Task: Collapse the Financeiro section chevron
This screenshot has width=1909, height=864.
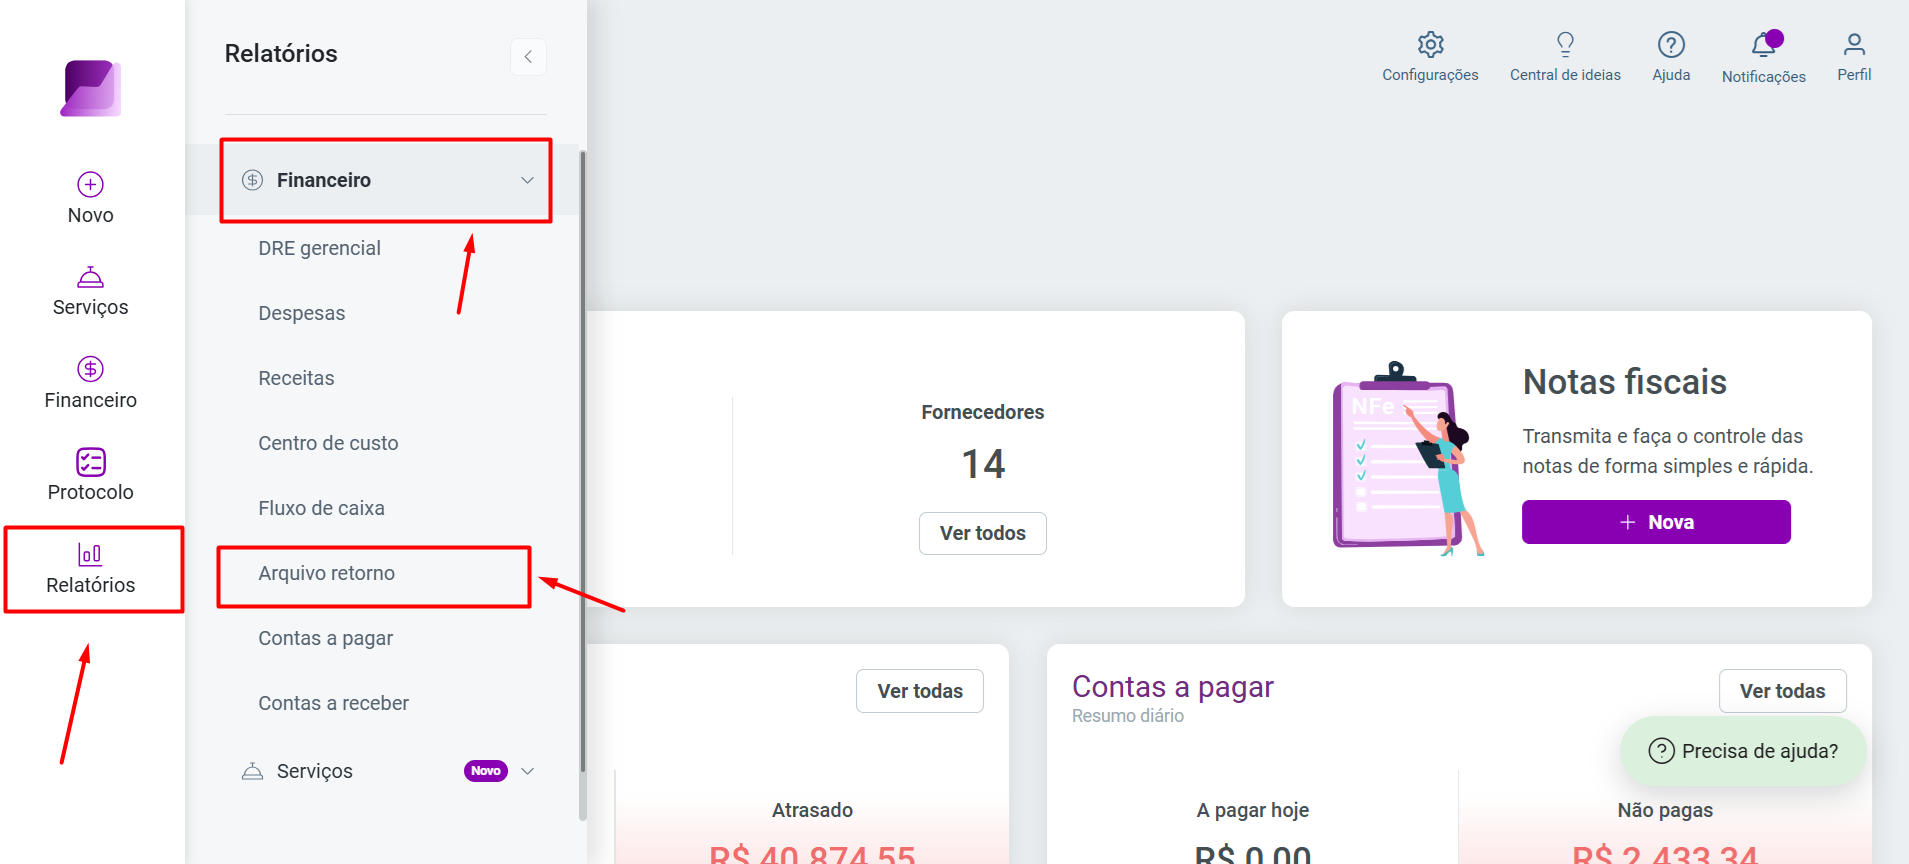Action: tap(527, 180)
